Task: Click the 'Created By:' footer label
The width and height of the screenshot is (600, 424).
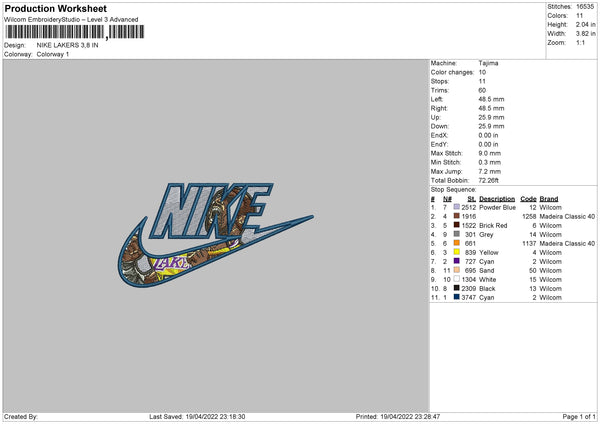Action: point(21,416)
